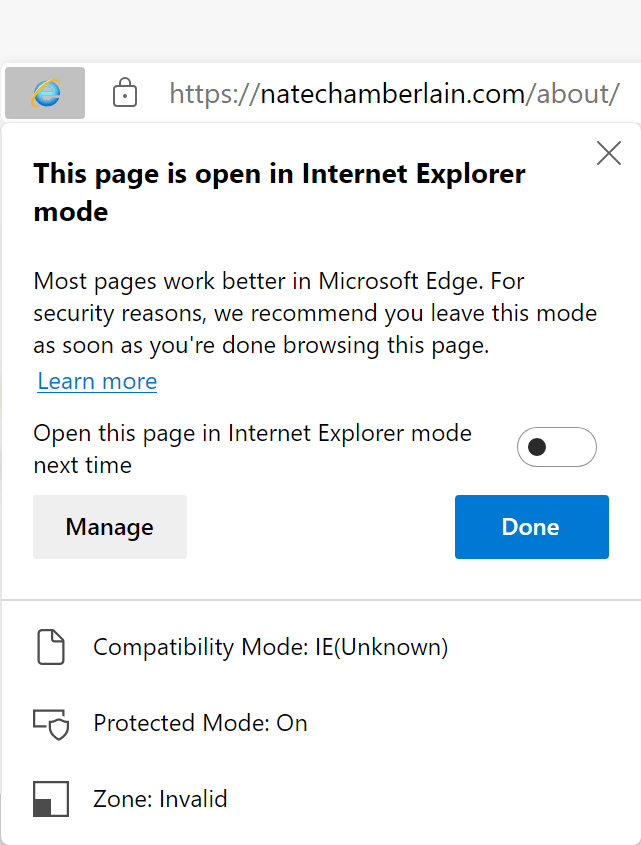Dismiss the IE mode dialog with the X

[608, 153]
